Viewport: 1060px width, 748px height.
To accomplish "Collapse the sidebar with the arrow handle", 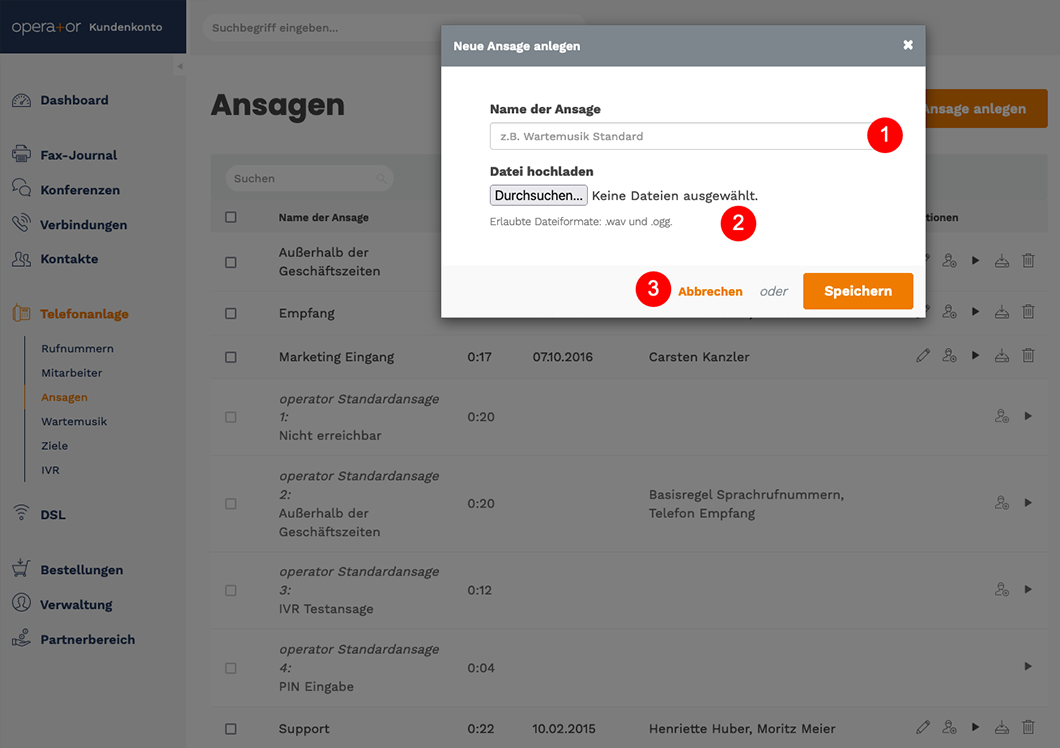I will 180,66.
